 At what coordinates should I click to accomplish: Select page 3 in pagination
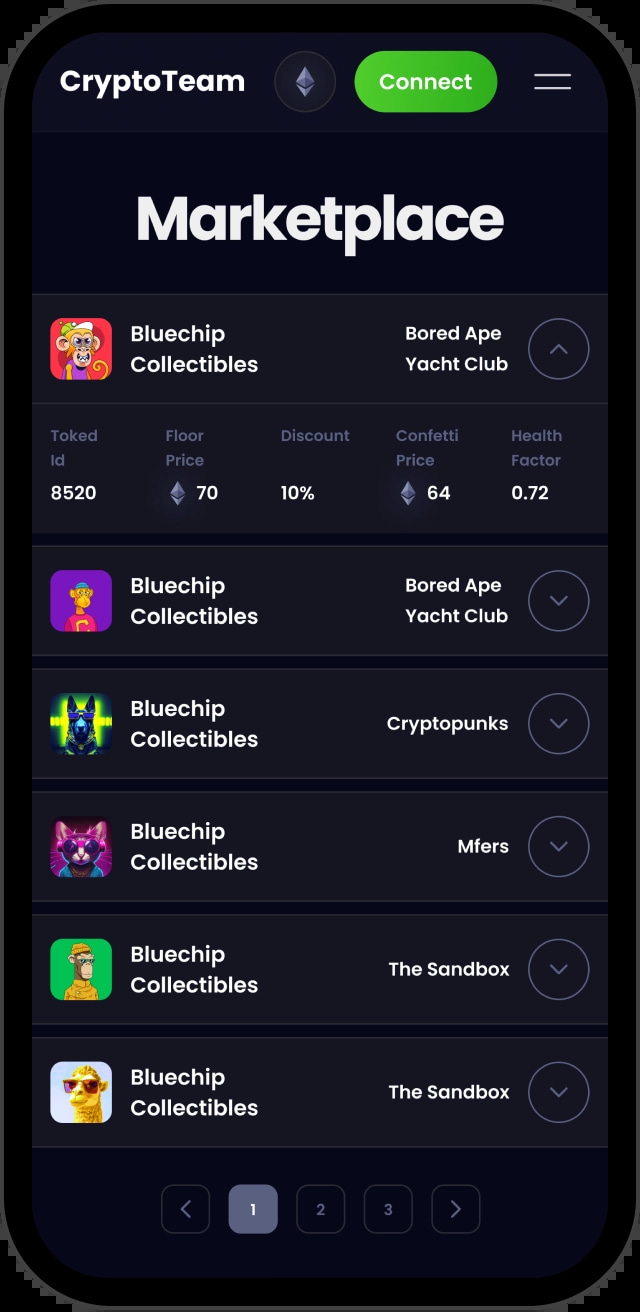tap(388, 1209)
